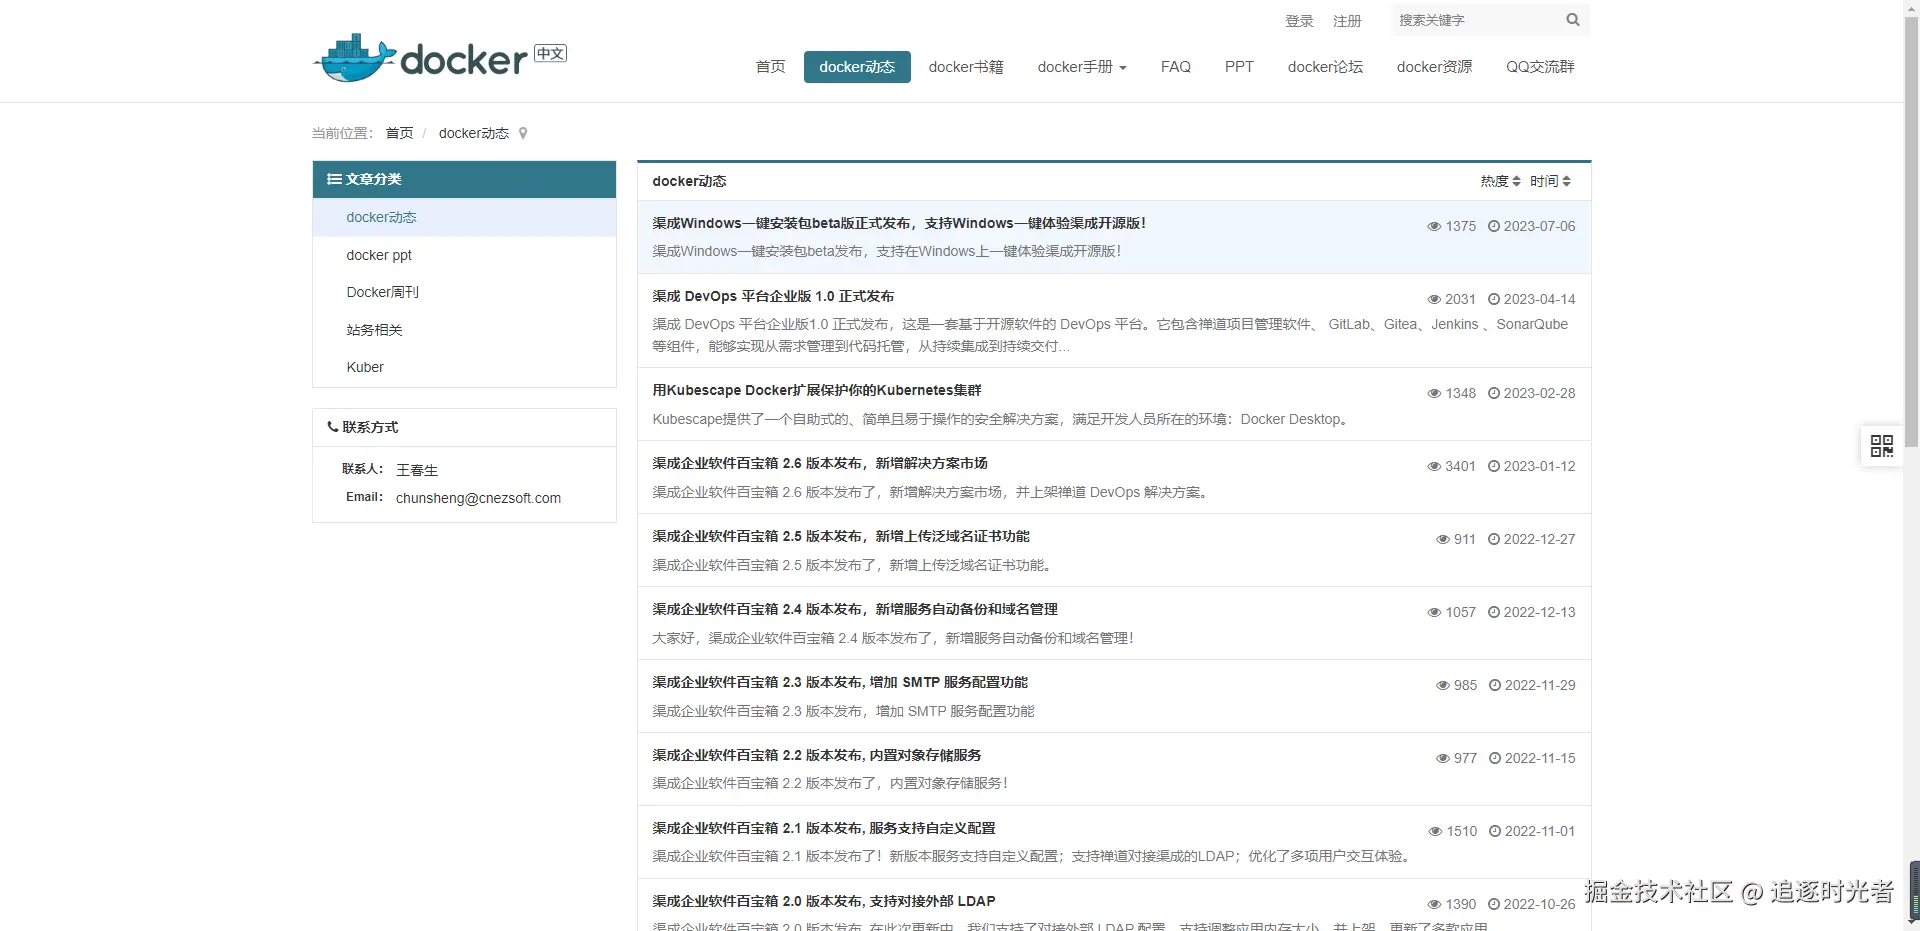Click the location pin icon in breadcrumb
Screen dimensions: 1920x931
pos(523,133)
